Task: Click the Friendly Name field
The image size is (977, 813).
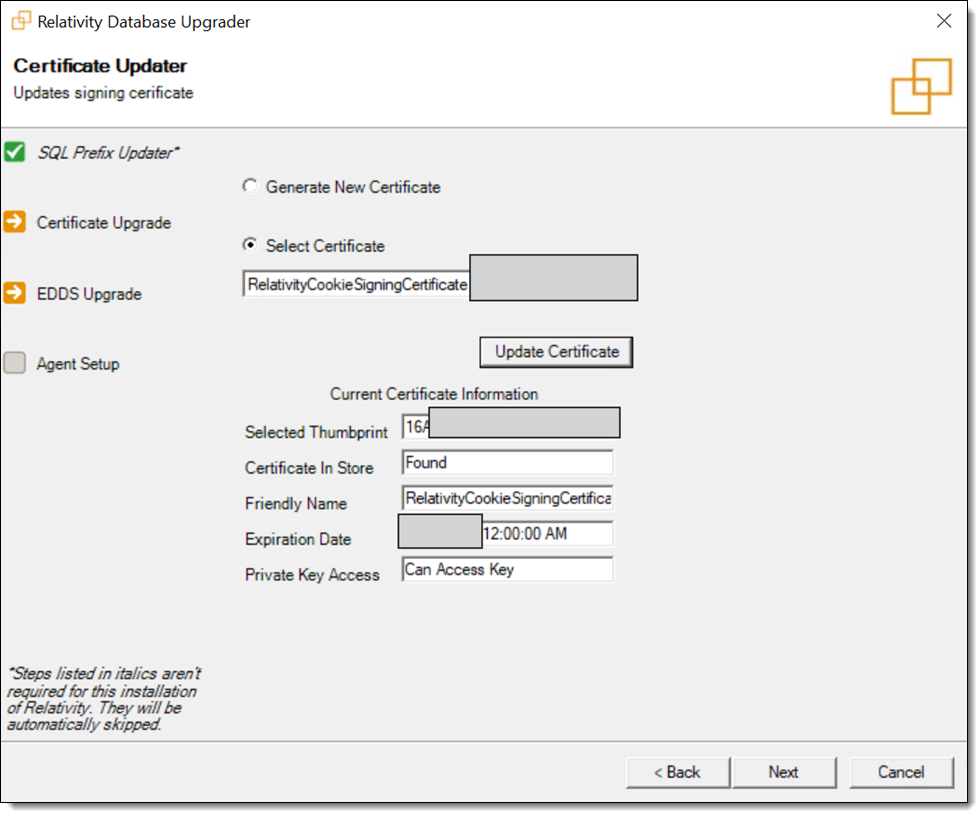Action: 507,498
